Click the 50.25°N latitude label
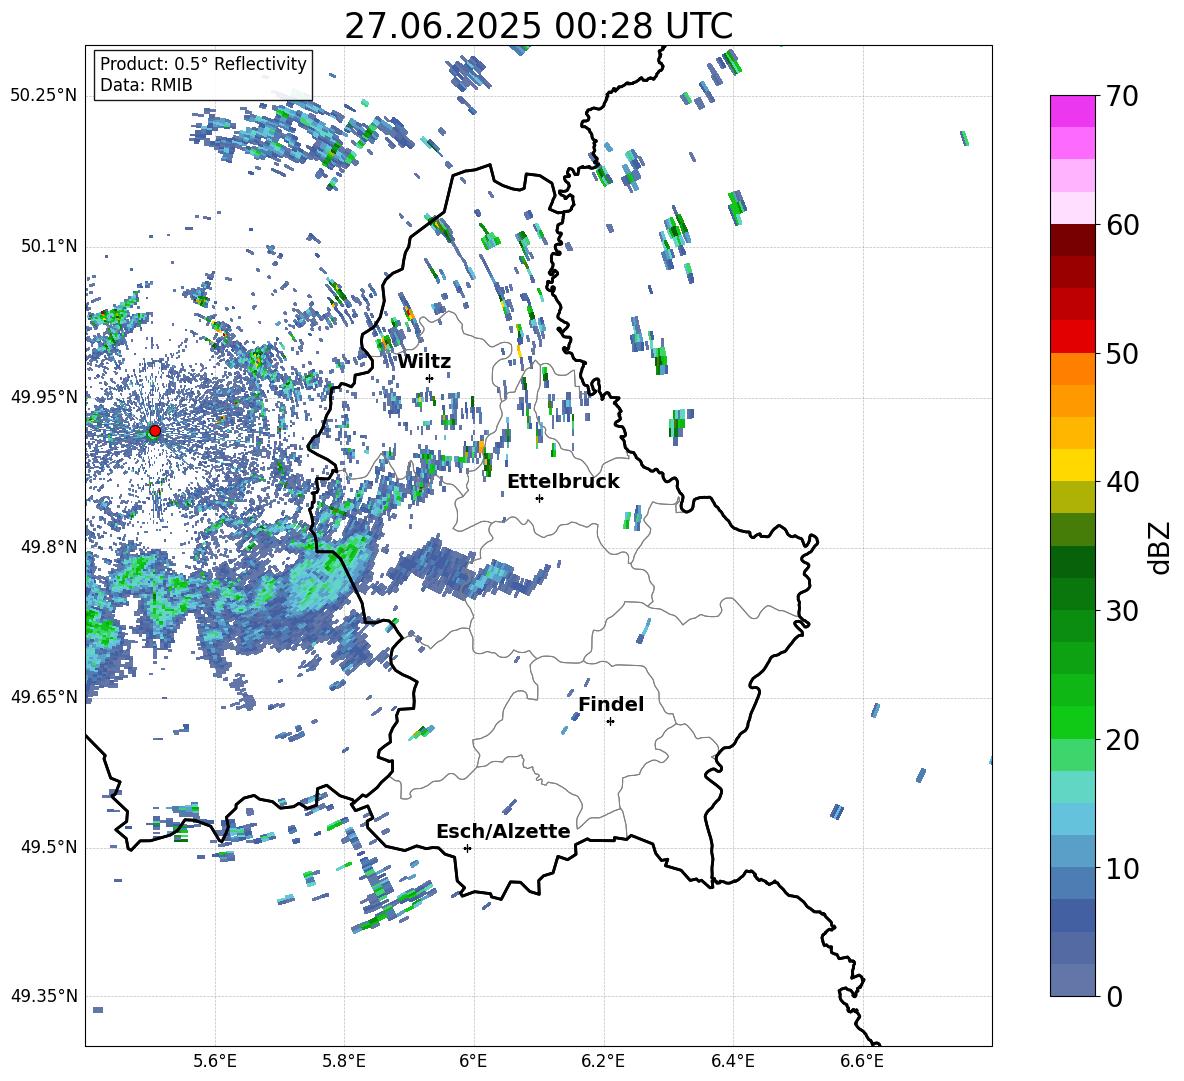This screenshot has height=1081, width=1184. (x=44, y=96)
